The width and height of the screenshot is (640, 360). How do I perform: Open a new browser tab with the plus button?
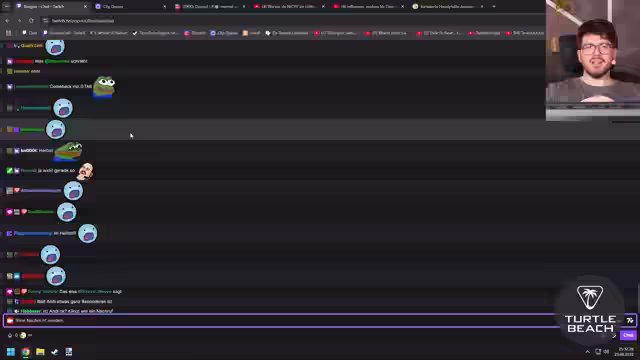click(x=493, y=7)
